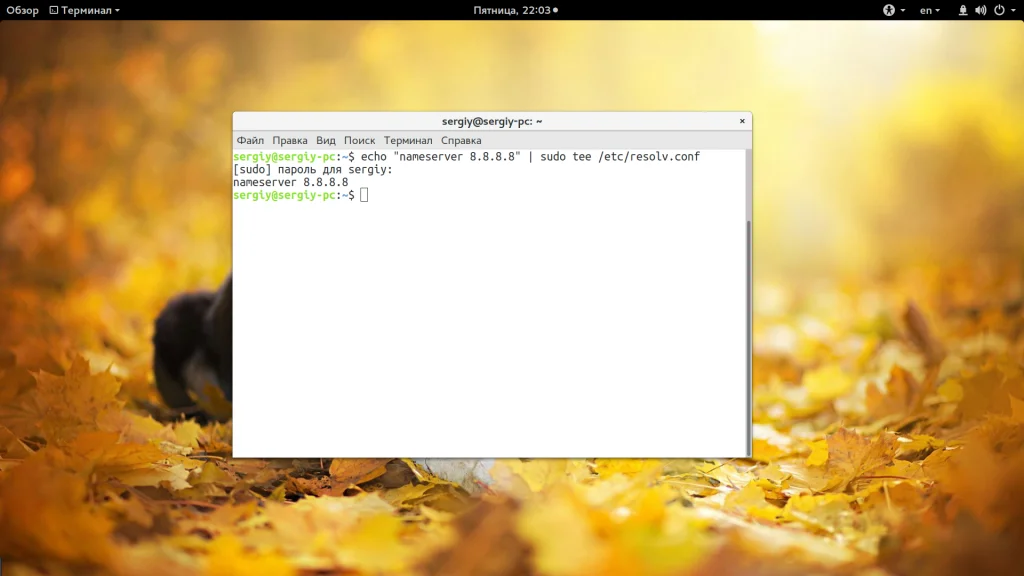1024x576 pixels.
Task: Open the system menu dropdown arrow
Action: click(1012, 10)
